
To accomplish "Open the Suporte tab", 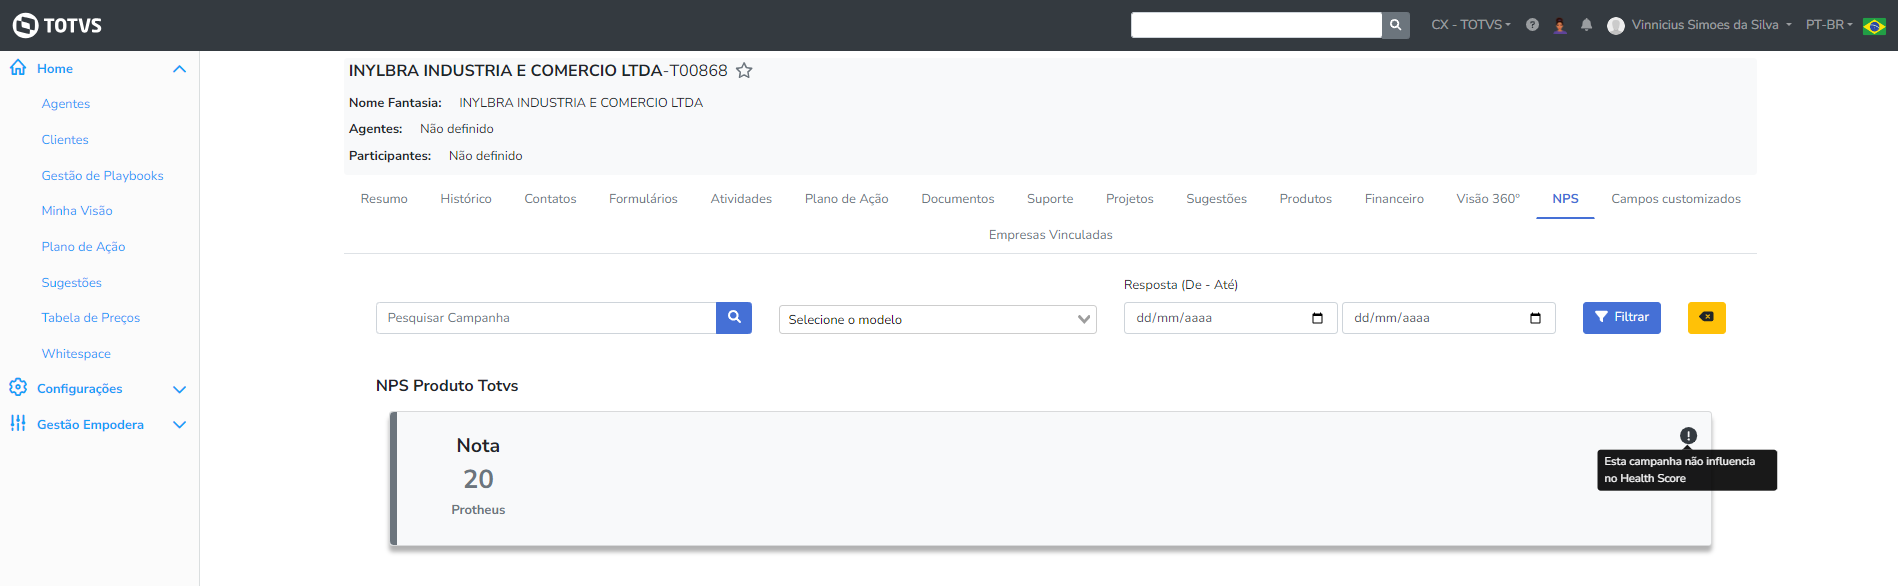I will click(1050, 199).
